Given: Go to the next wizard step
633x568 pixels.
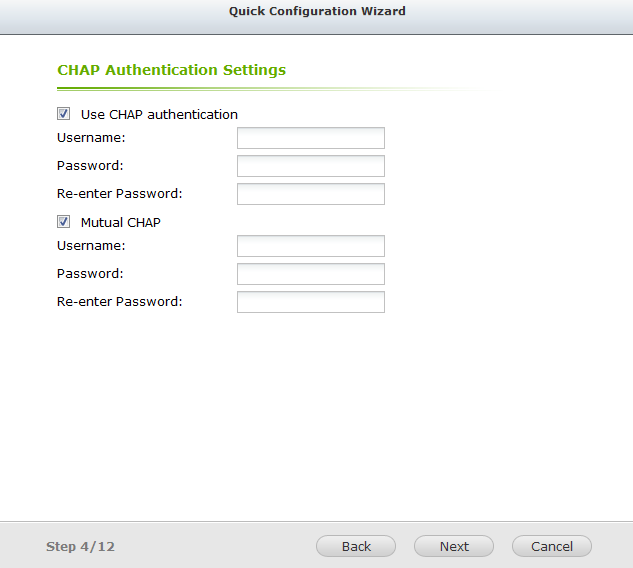Looking at the screenshot, I should coord(454,546).
